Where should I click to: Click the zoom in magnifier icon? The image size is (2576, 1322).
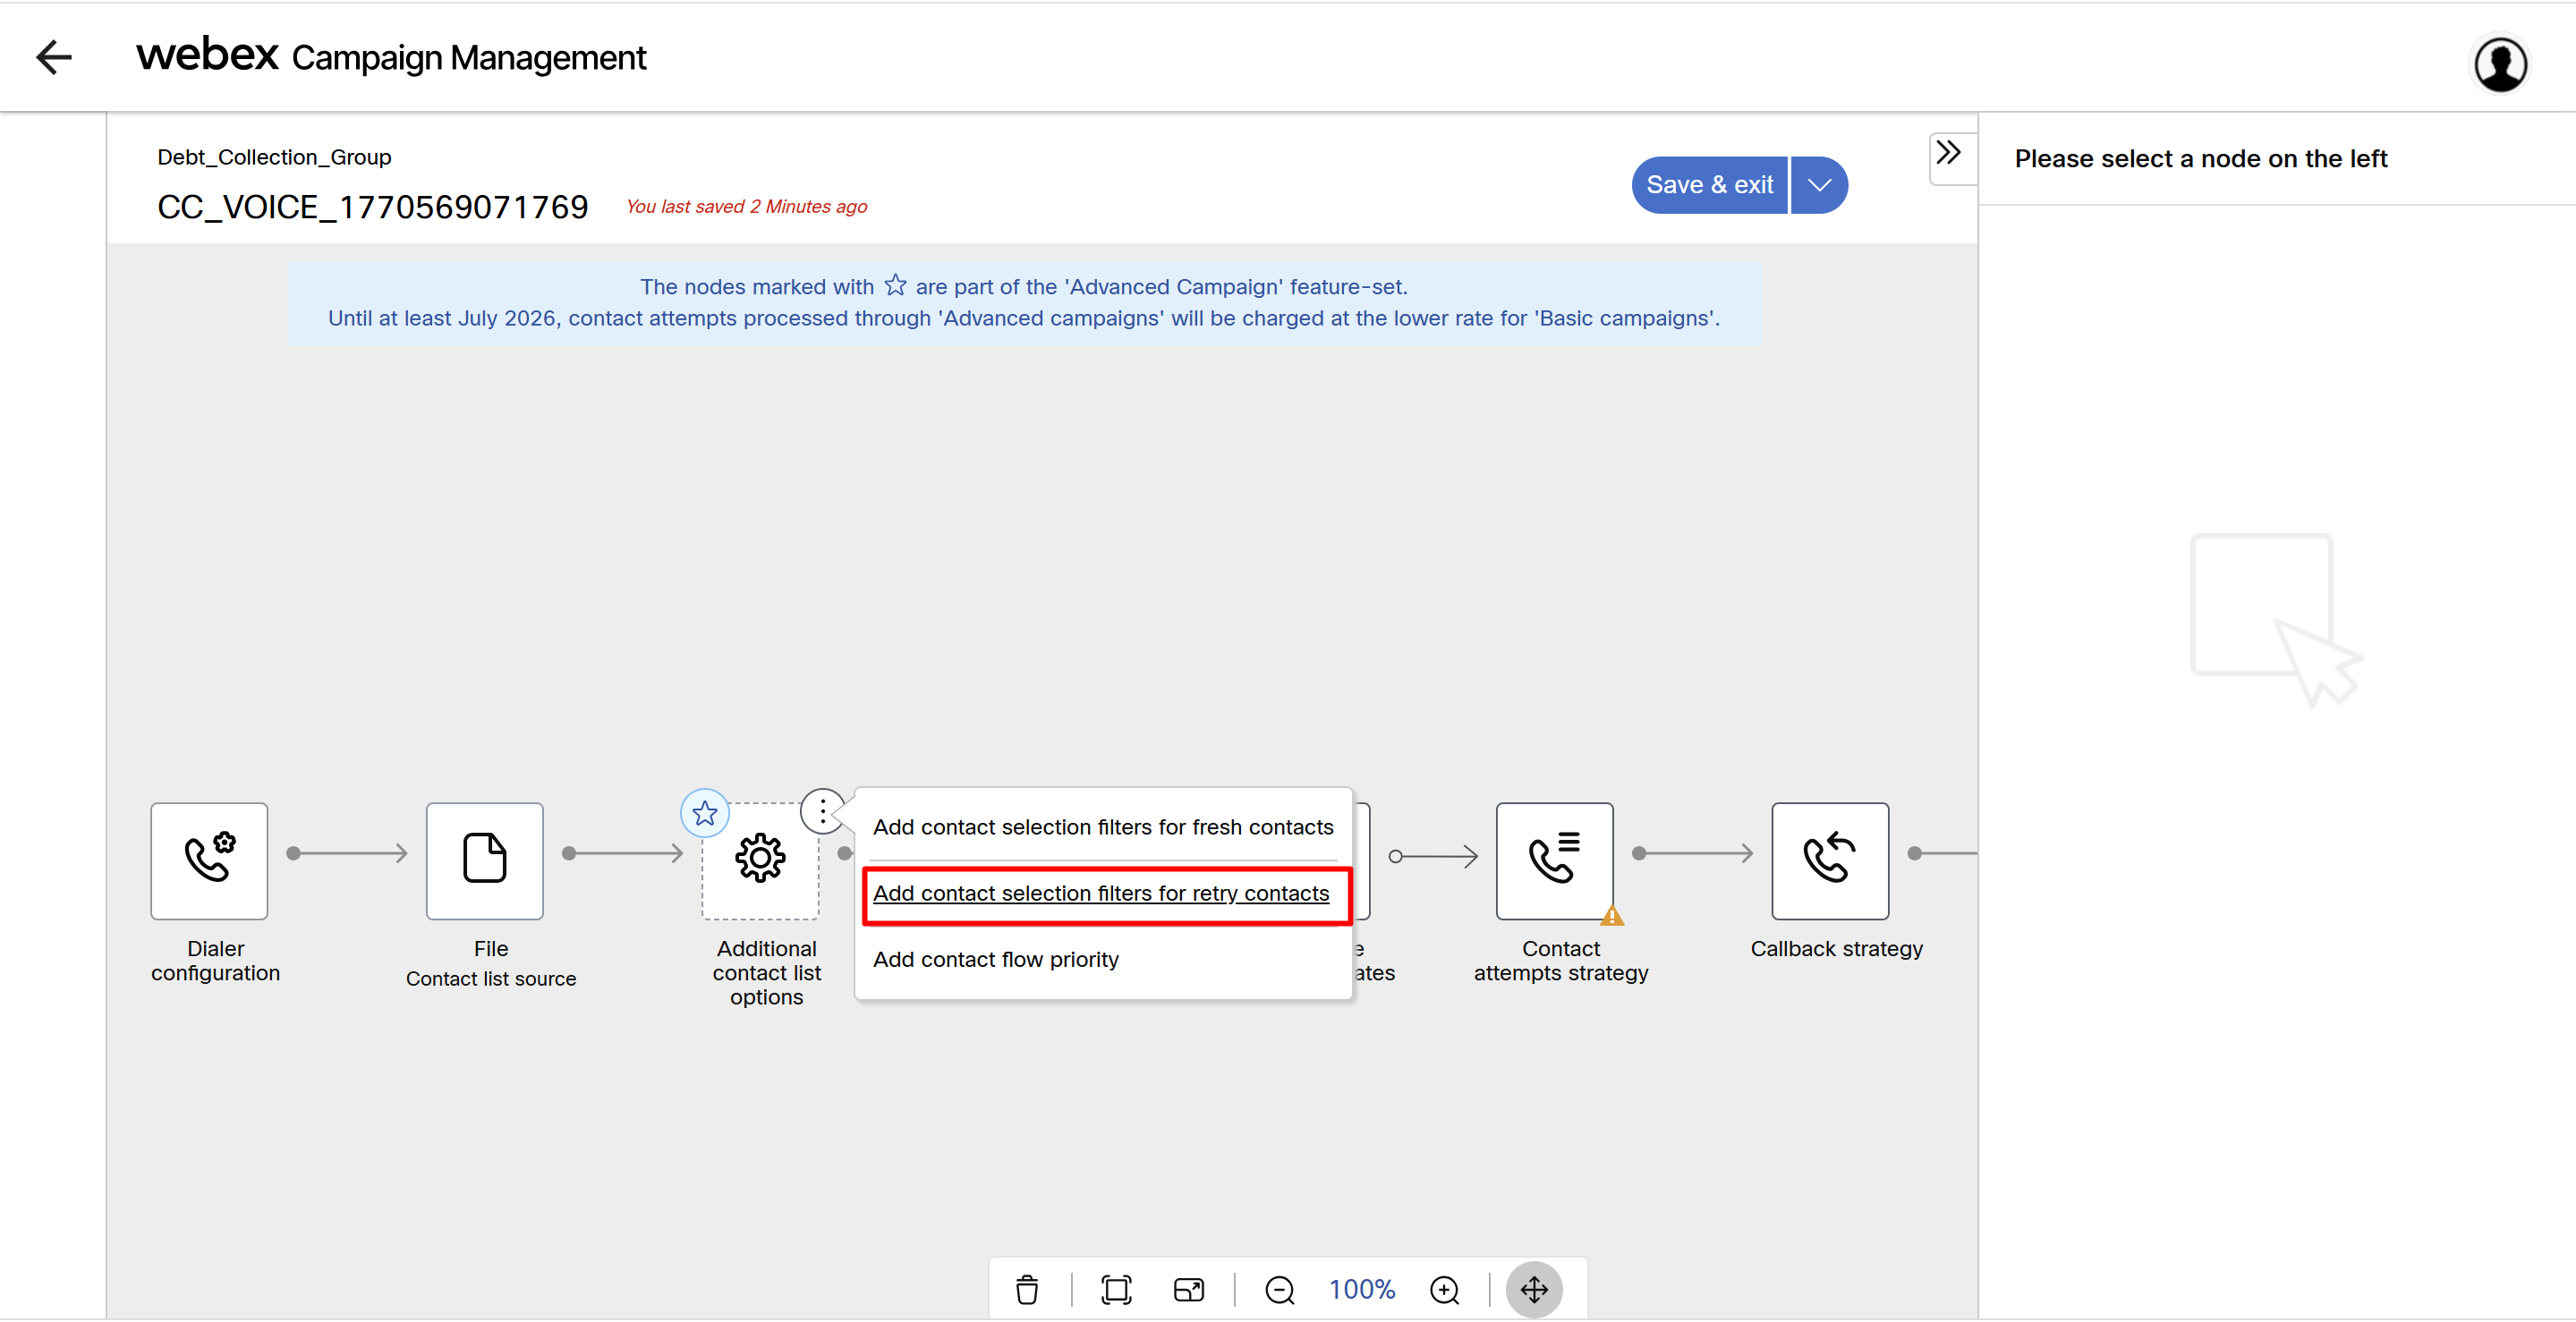pos(1444,1289)
